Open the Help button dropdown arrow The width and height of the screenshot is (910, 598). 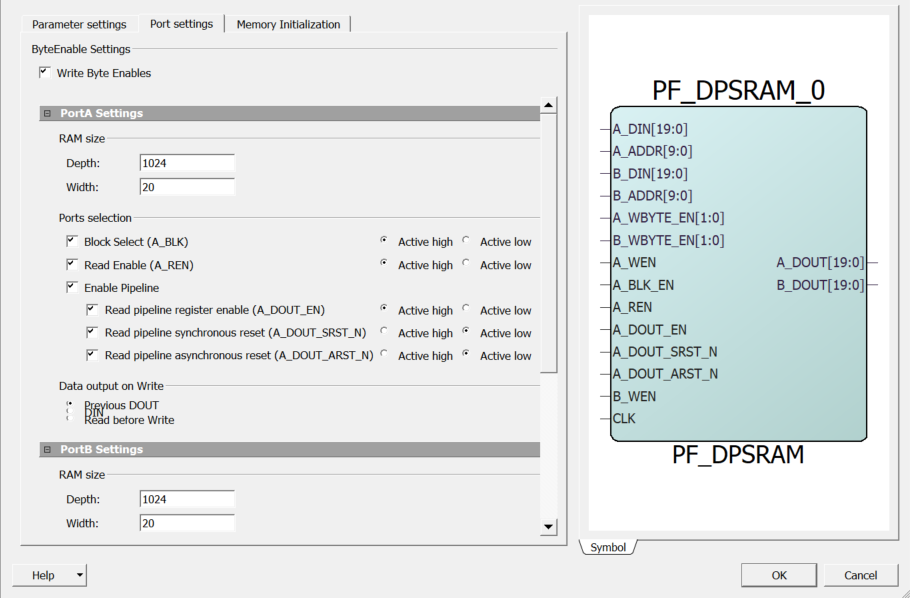[x=79, y=575]
